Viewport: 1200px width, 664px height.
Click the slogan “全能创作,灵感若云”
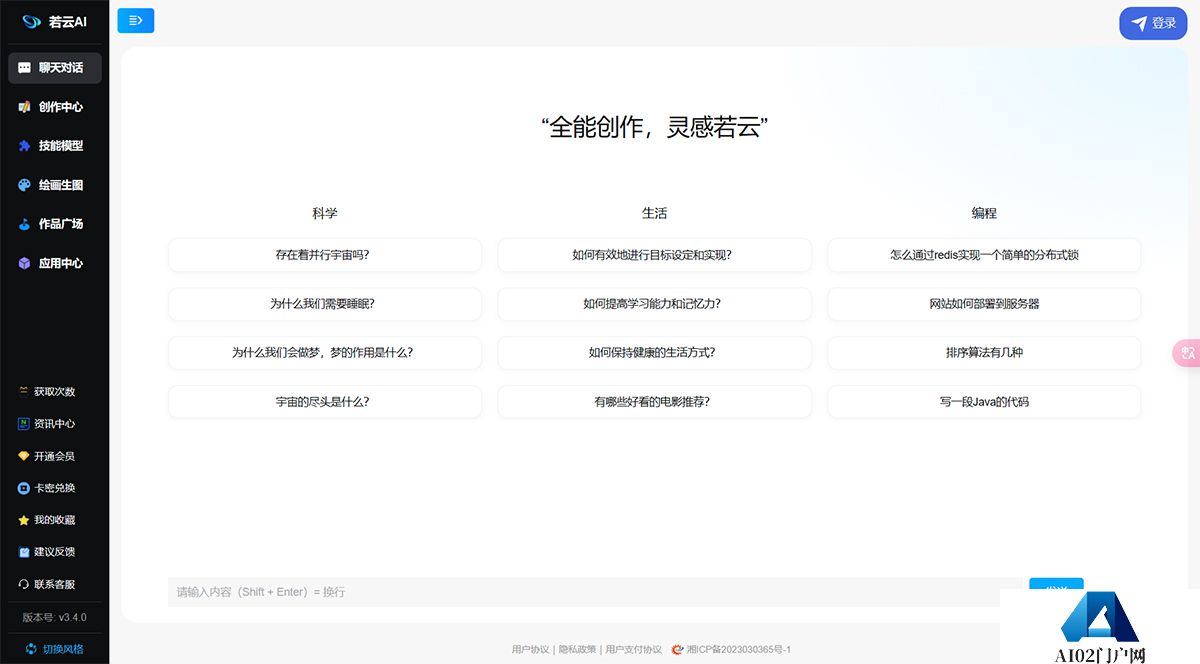654,128
